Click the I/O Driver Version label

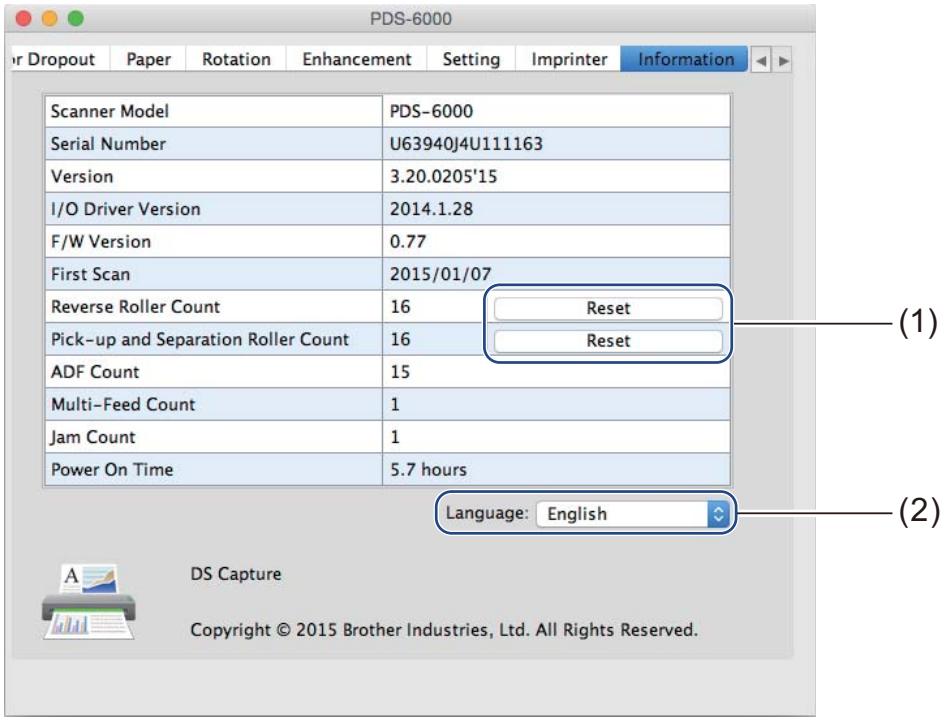pos(125,209)
